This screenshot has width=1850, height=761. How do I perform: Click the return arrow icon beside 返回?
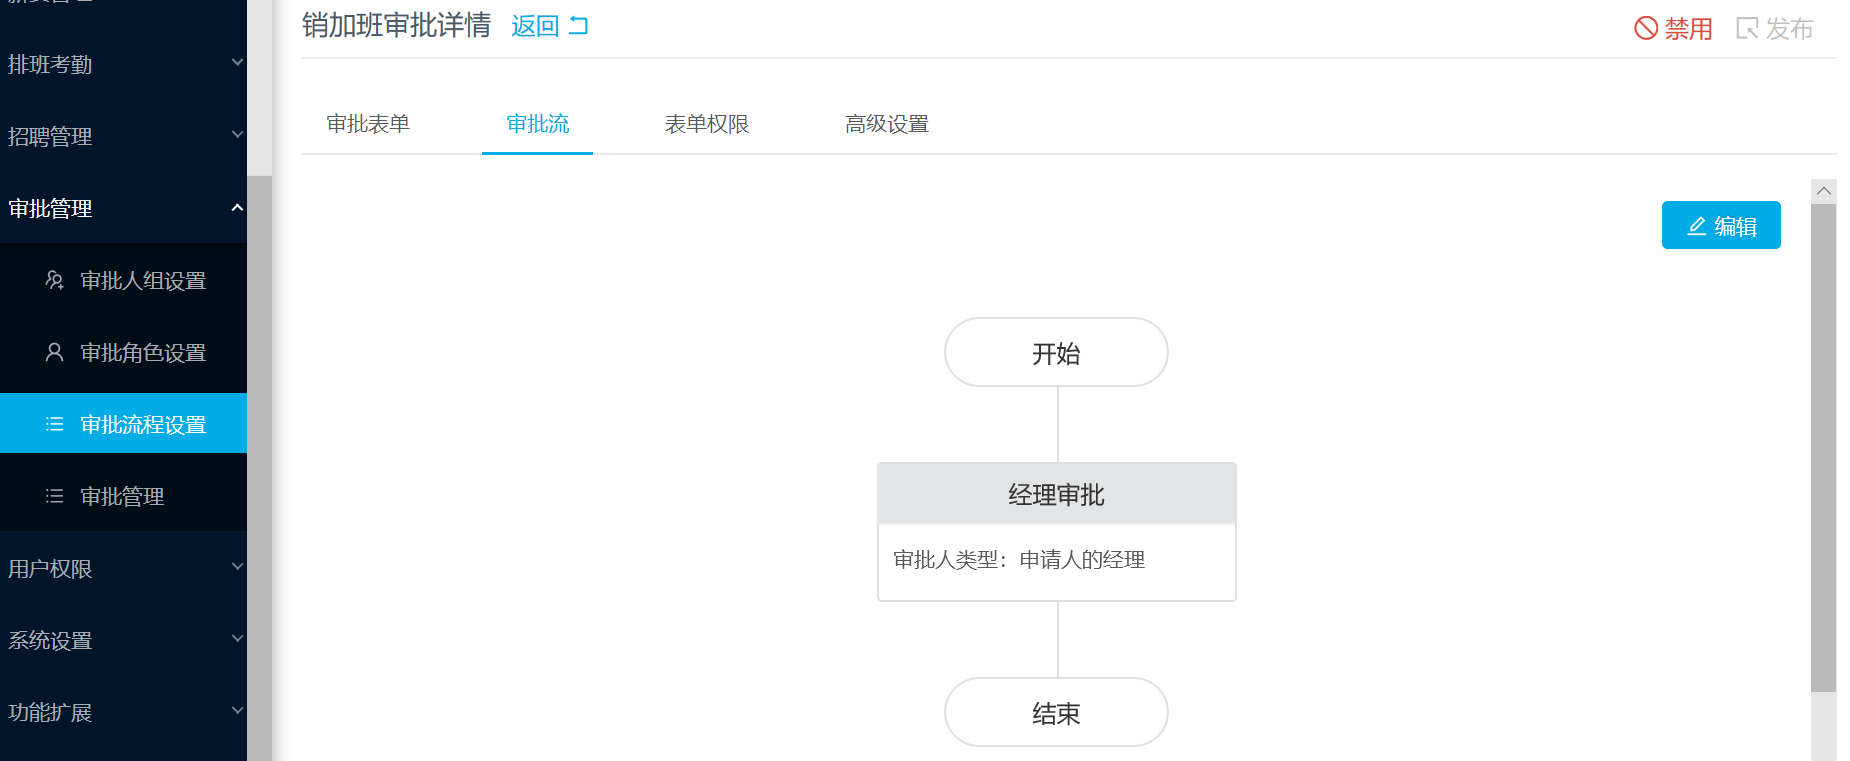pos(579,26)
